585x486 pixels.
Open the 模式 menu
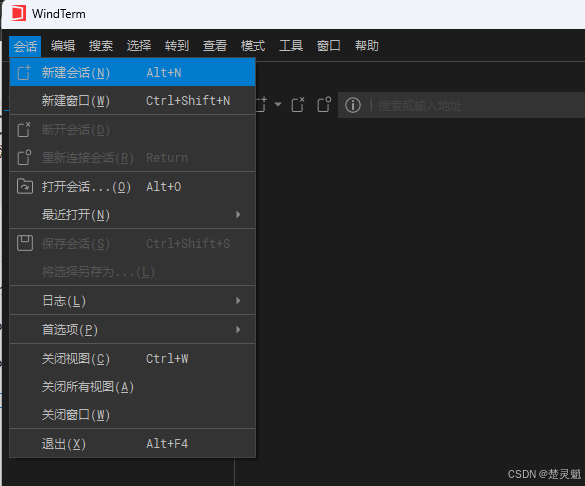253,46
